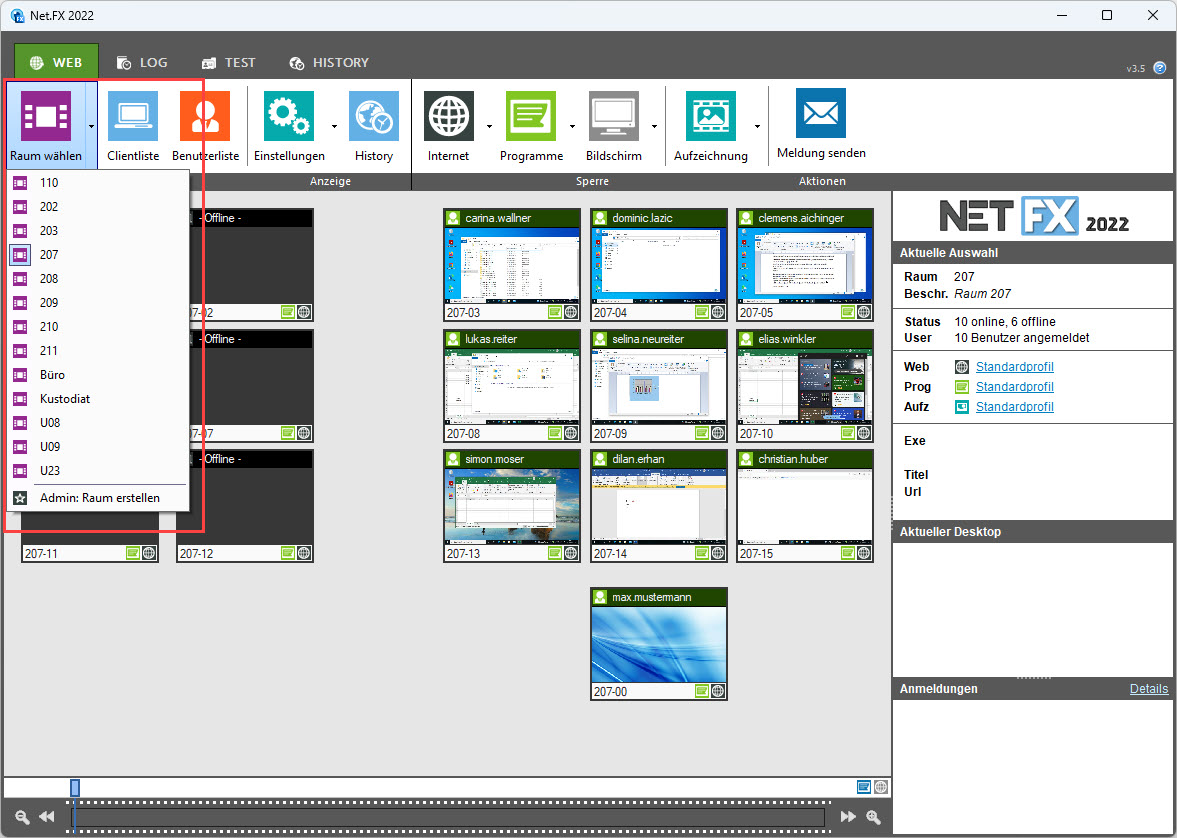The height and width of the screenshot is (838, 1177).
Task: Click the green icon next to Prog profile
Action: 962,387
